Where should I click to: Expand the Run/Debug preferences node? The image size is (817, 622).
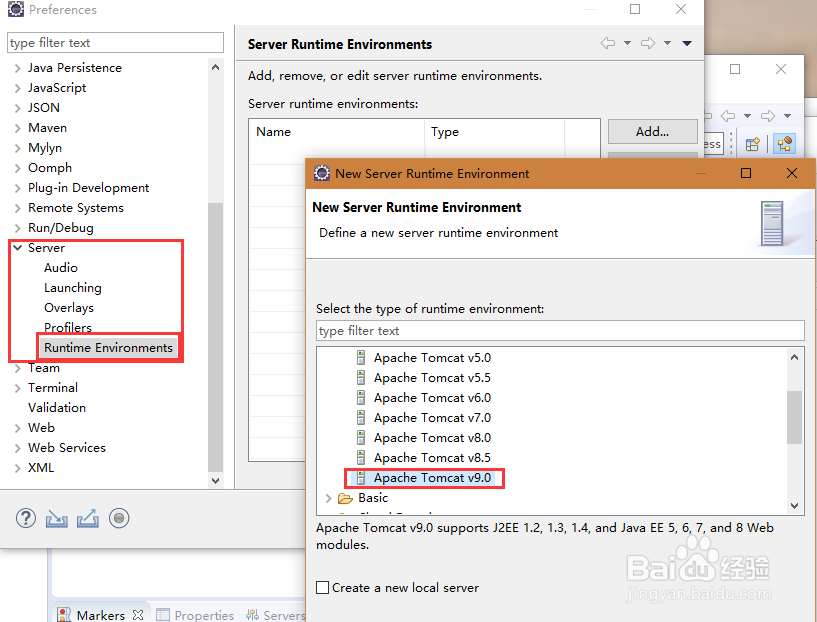tap(18, 228)
